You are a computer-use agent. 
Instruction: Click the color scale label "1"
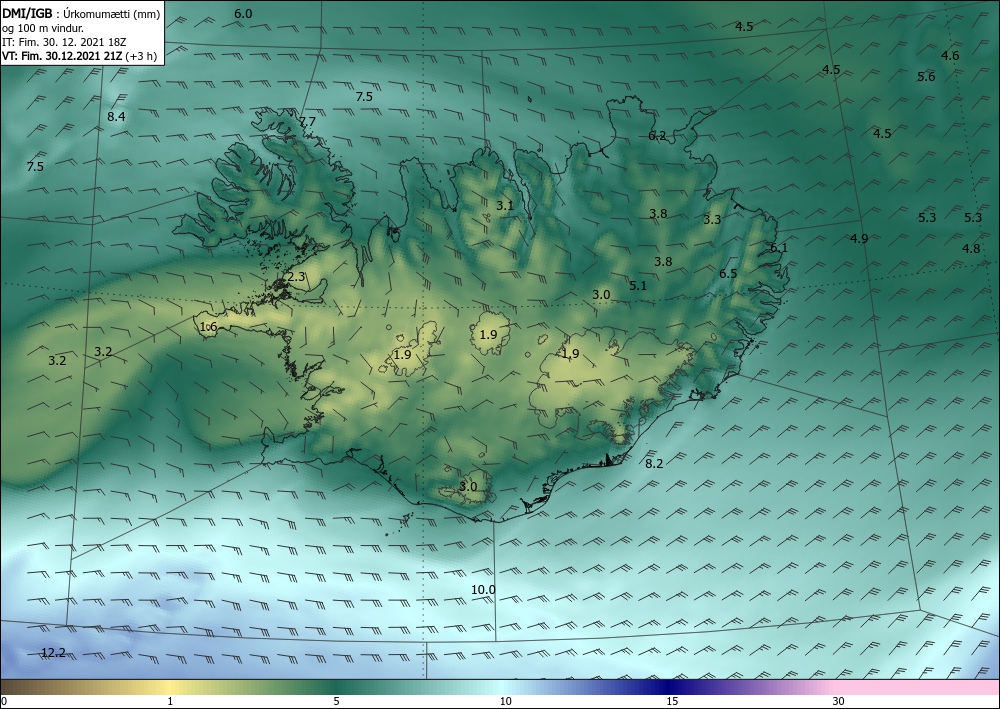click(x=170, y=702)
